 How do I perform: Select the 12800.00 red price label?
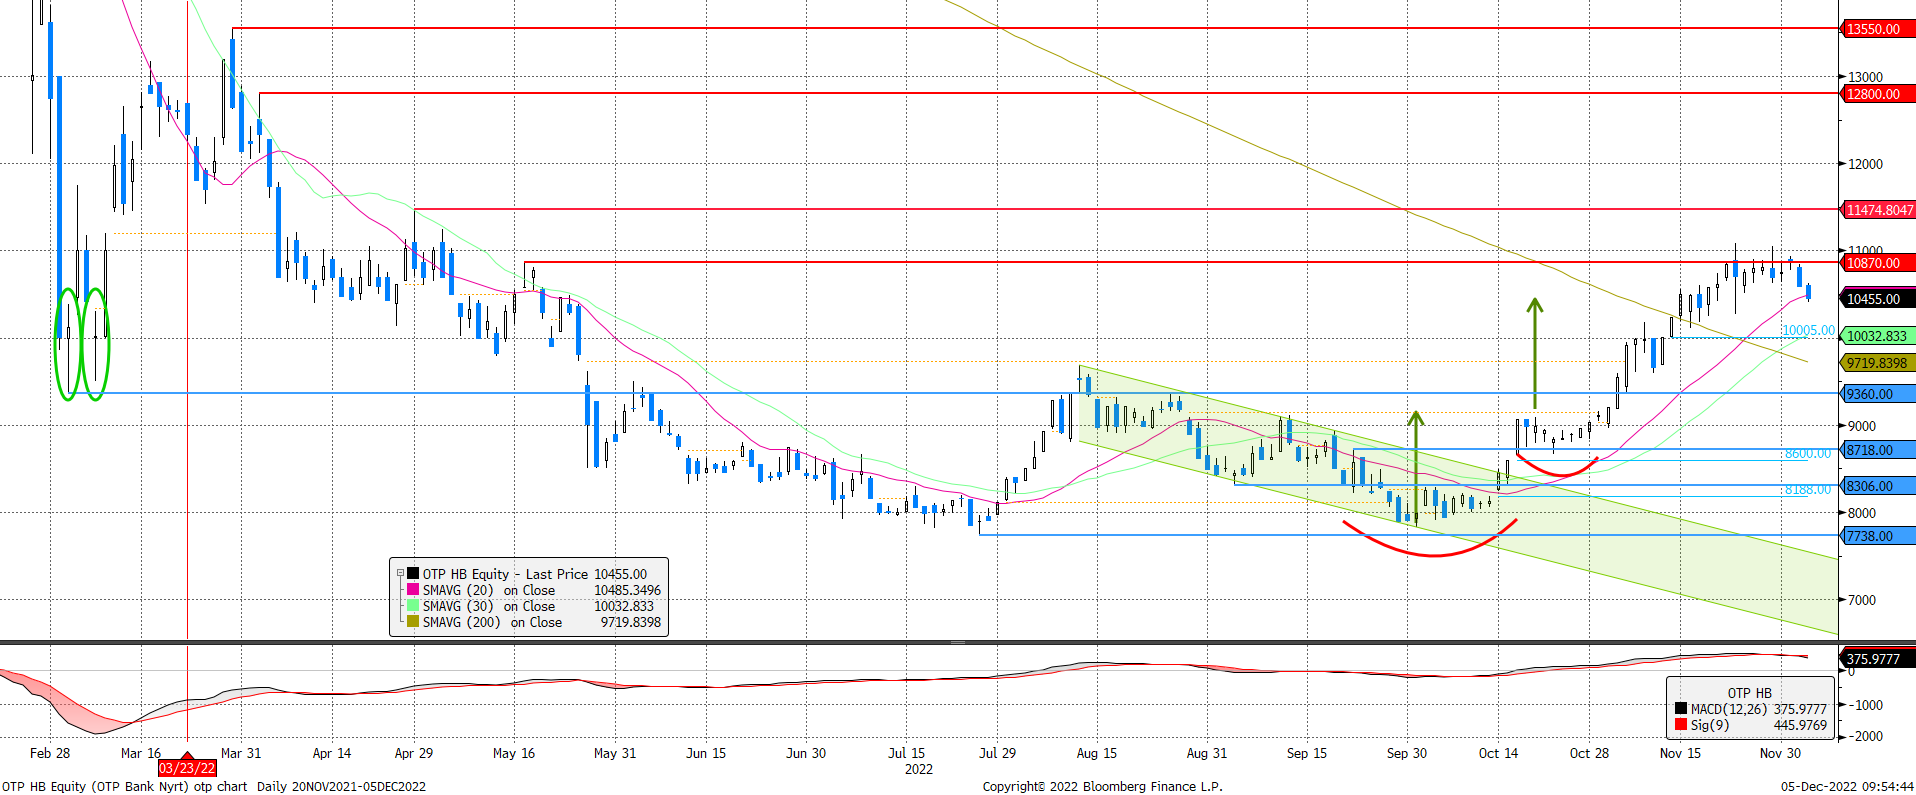[x=1878, y=94]
